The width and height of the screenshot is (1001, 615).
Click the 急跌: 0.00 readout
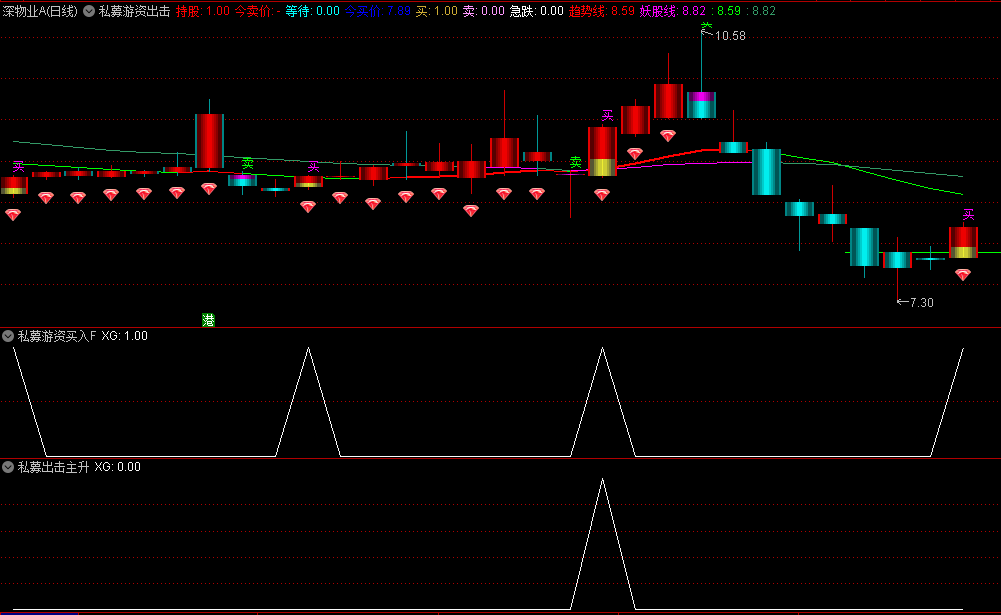pos(536,11)
